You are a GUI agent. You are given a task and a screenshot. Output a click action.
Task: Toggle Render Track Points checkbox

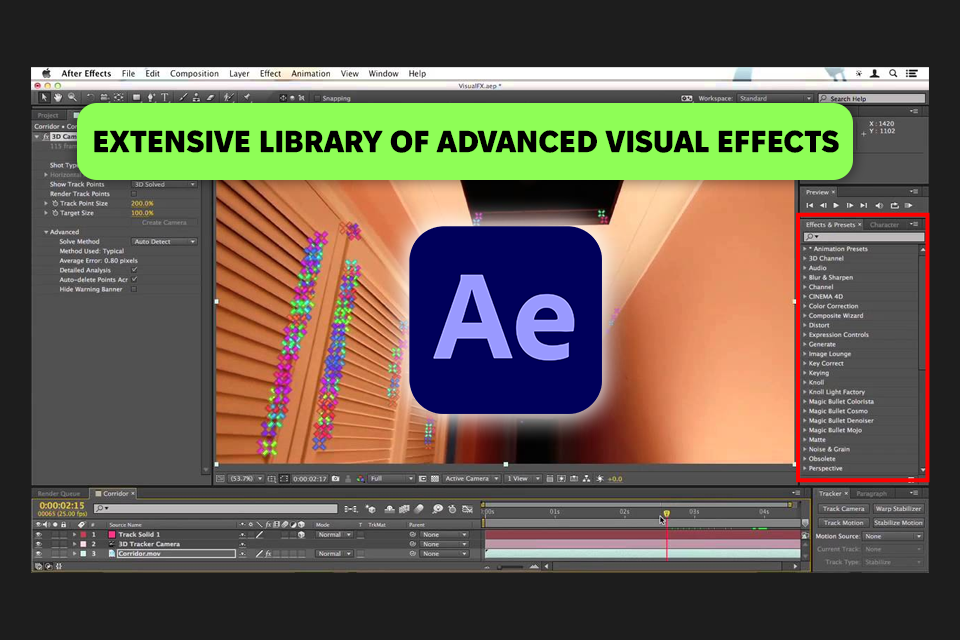(x=133, y=194)
